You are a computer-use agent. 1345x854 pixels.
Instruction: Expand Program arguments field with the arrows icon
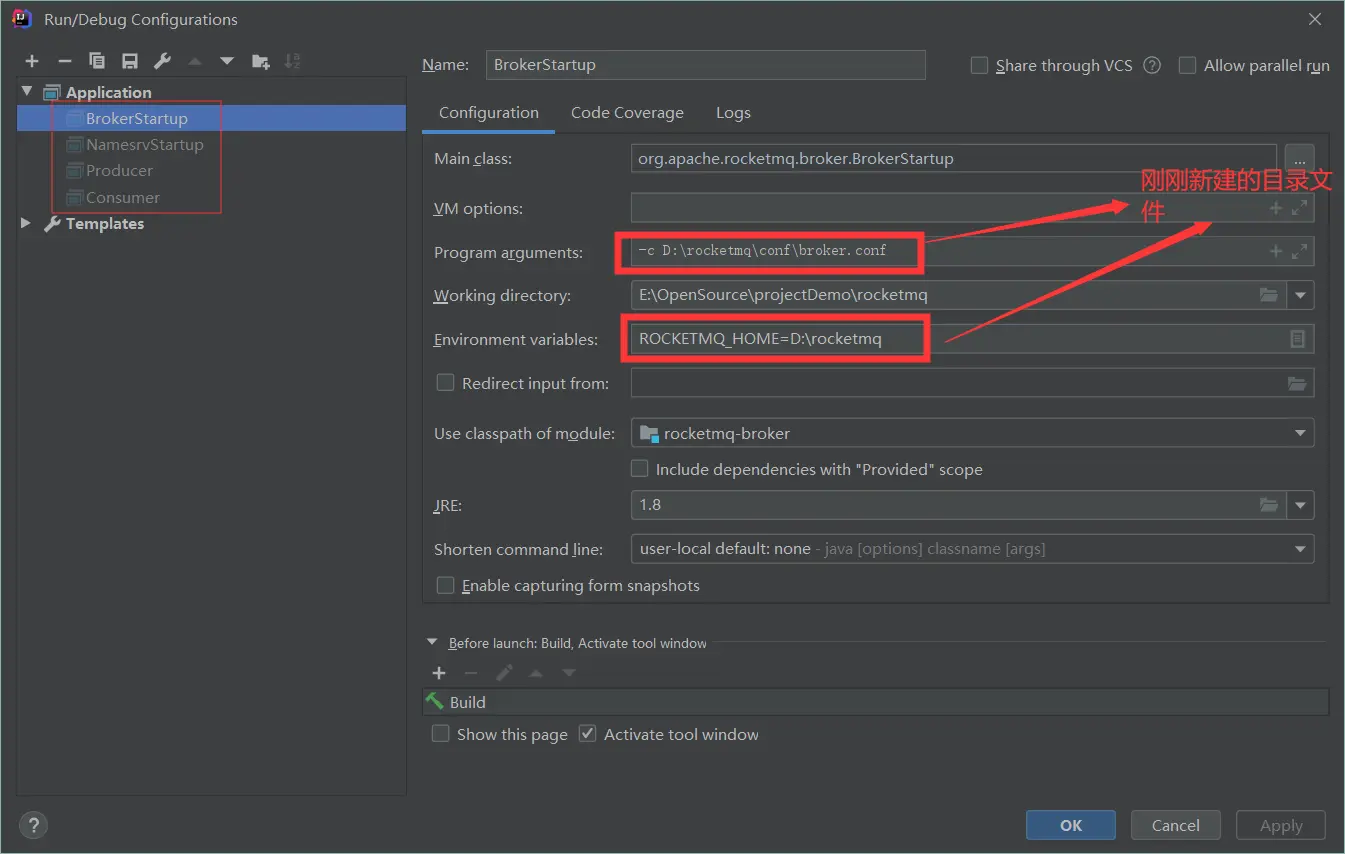point(1299,252)
